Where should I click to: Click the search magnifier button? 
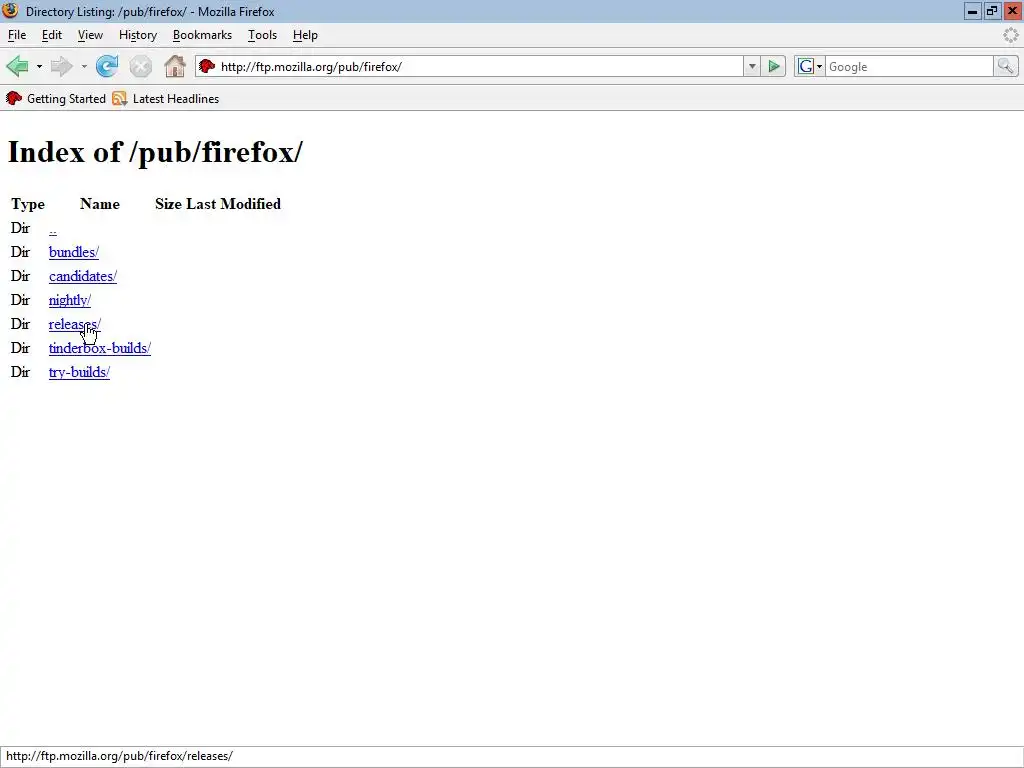click(1006, 66)
